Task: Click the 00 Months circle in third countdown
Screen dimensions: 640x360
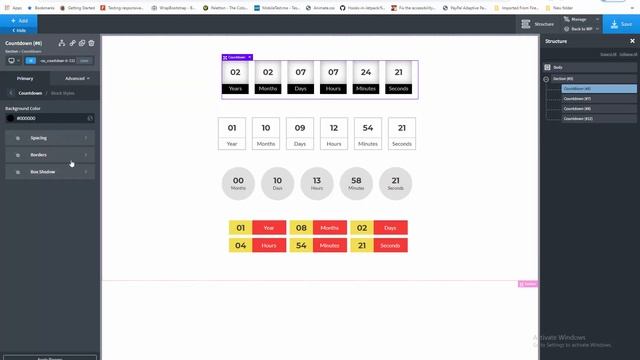Action: click(238, 183)
